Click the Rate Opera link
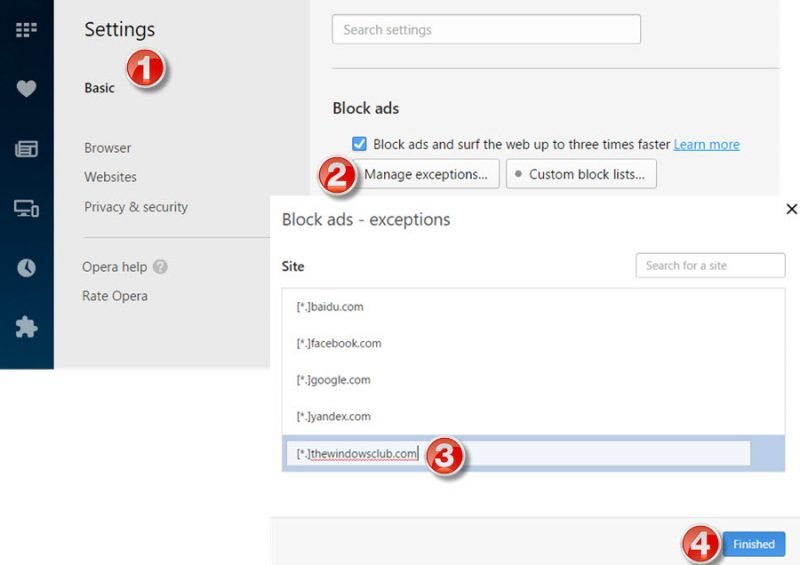Screen dimensions: 800x565 pyautogui.click(x=114, y=296)
